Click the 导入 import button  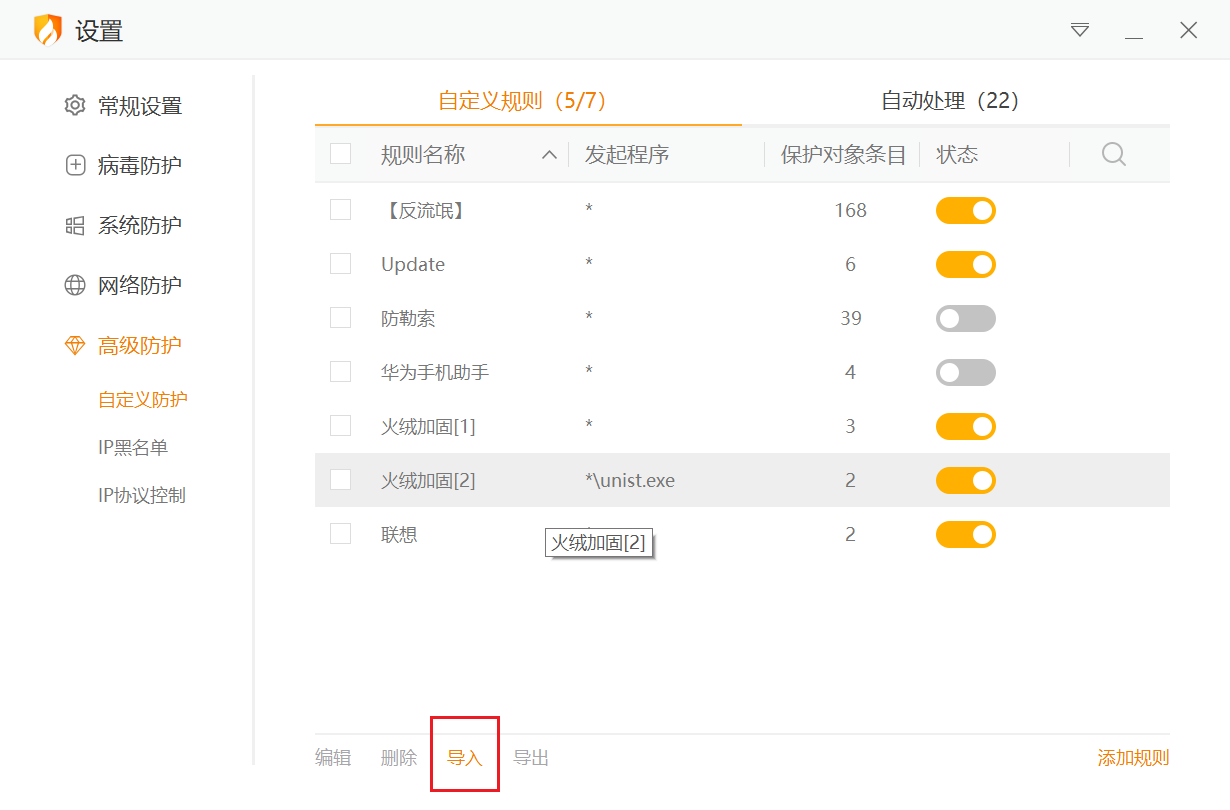(465, 758)
